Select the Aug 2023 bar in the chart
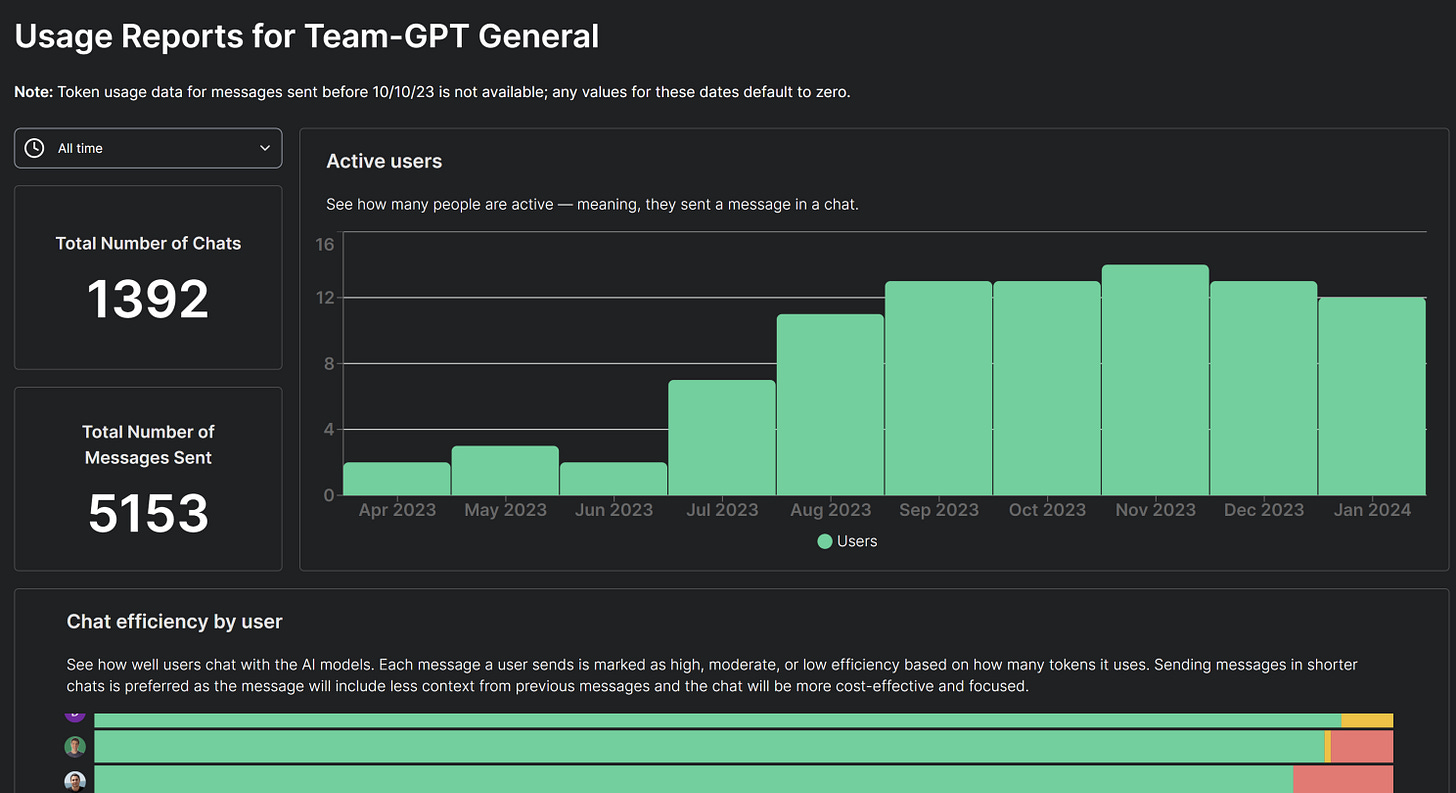Viewport: 1456px width, 793px height. (830, 405)
